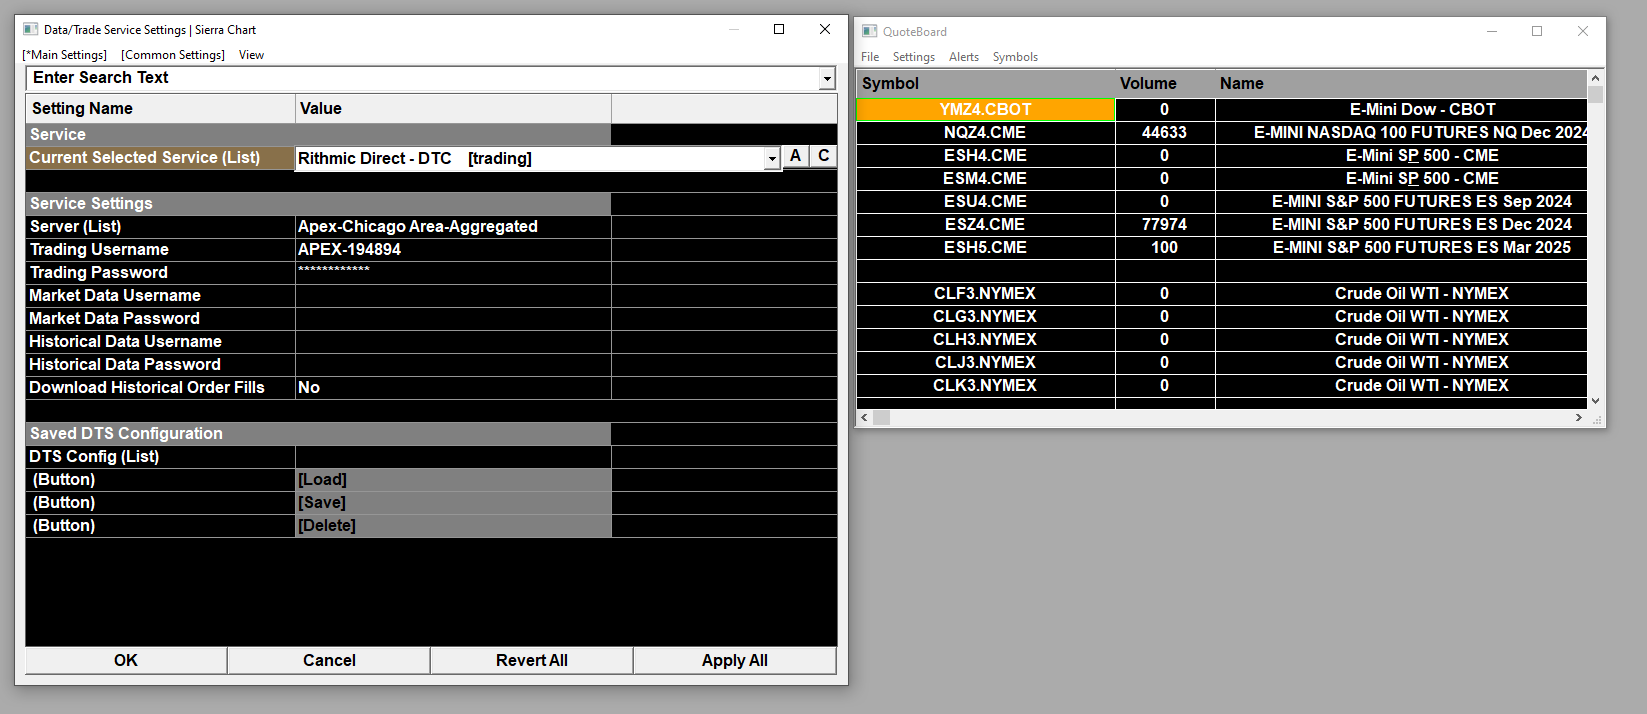Viewport: 1647px width, 714px height.
Task: Open the Common Settings menu
Action: (x=173, y=55)
